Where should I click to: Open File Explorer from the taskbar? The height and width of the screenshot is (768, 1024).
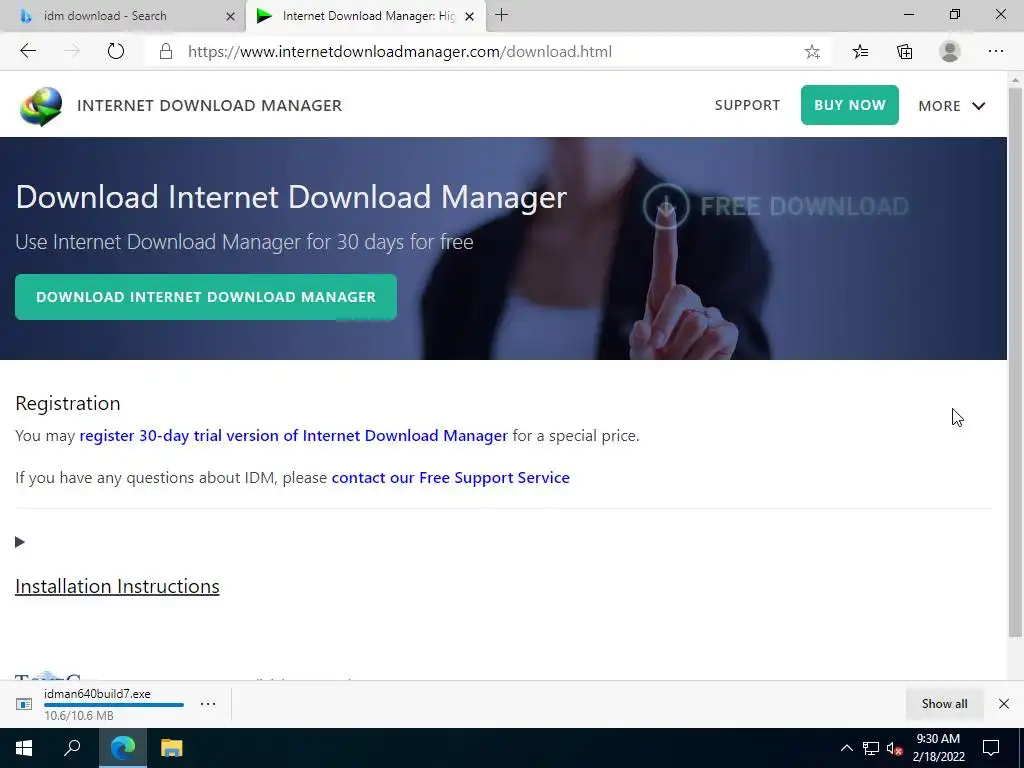(172, 748)
